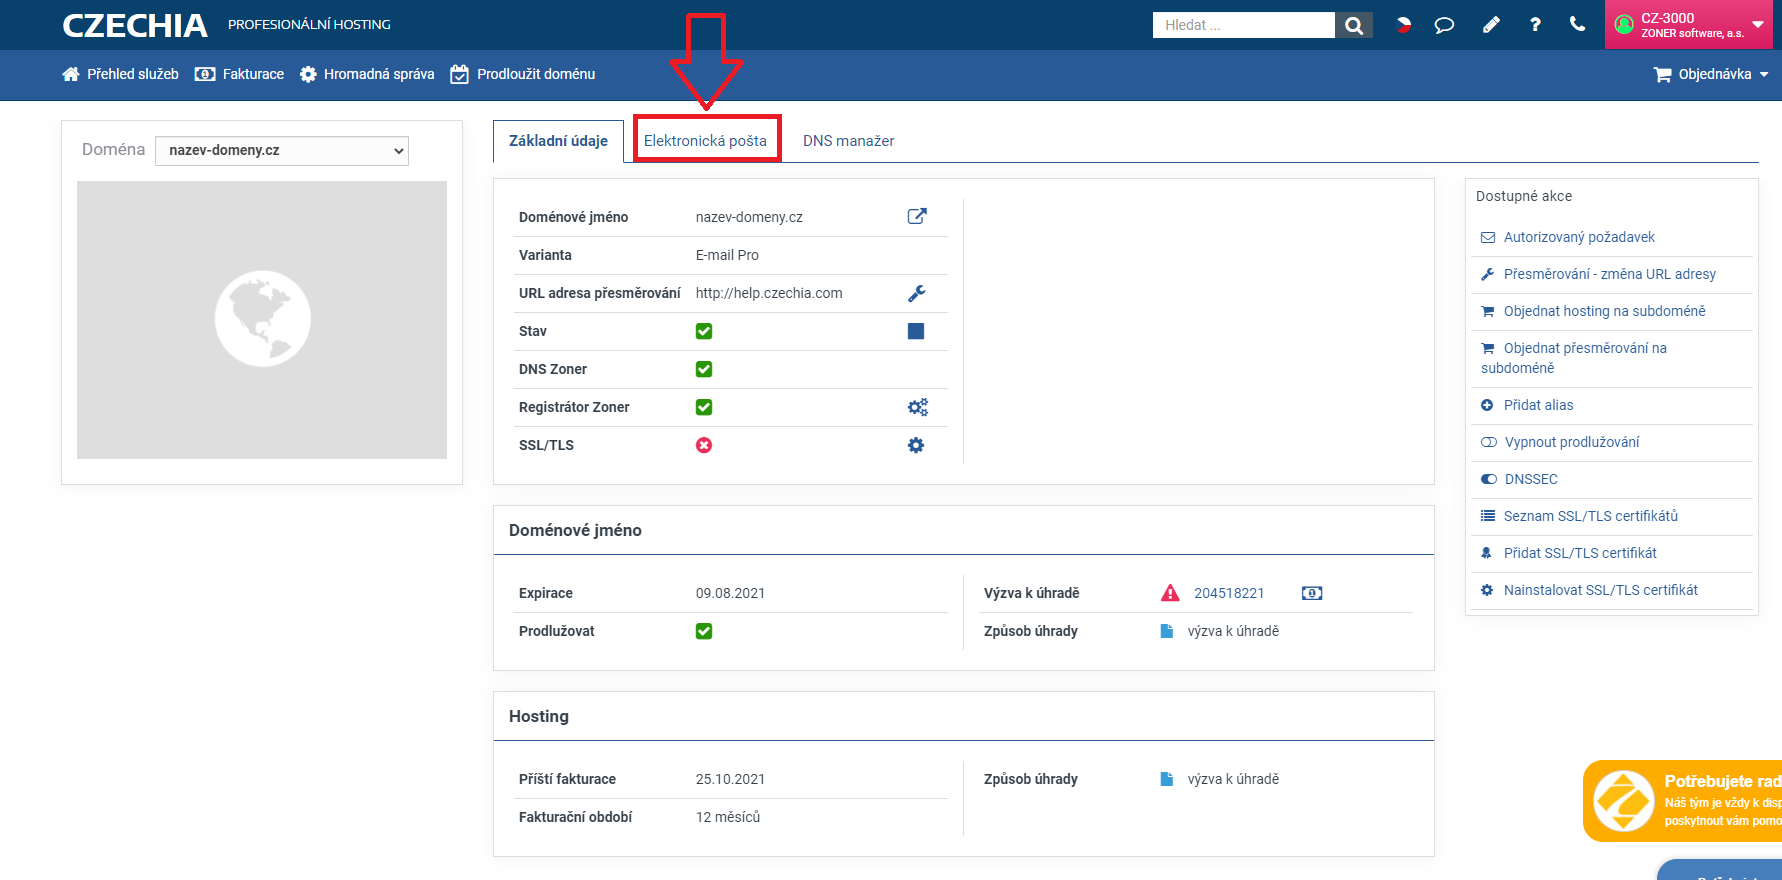Click the search magnifier button
This screenshot has height=880, width=1782.
pos(1354,25)
